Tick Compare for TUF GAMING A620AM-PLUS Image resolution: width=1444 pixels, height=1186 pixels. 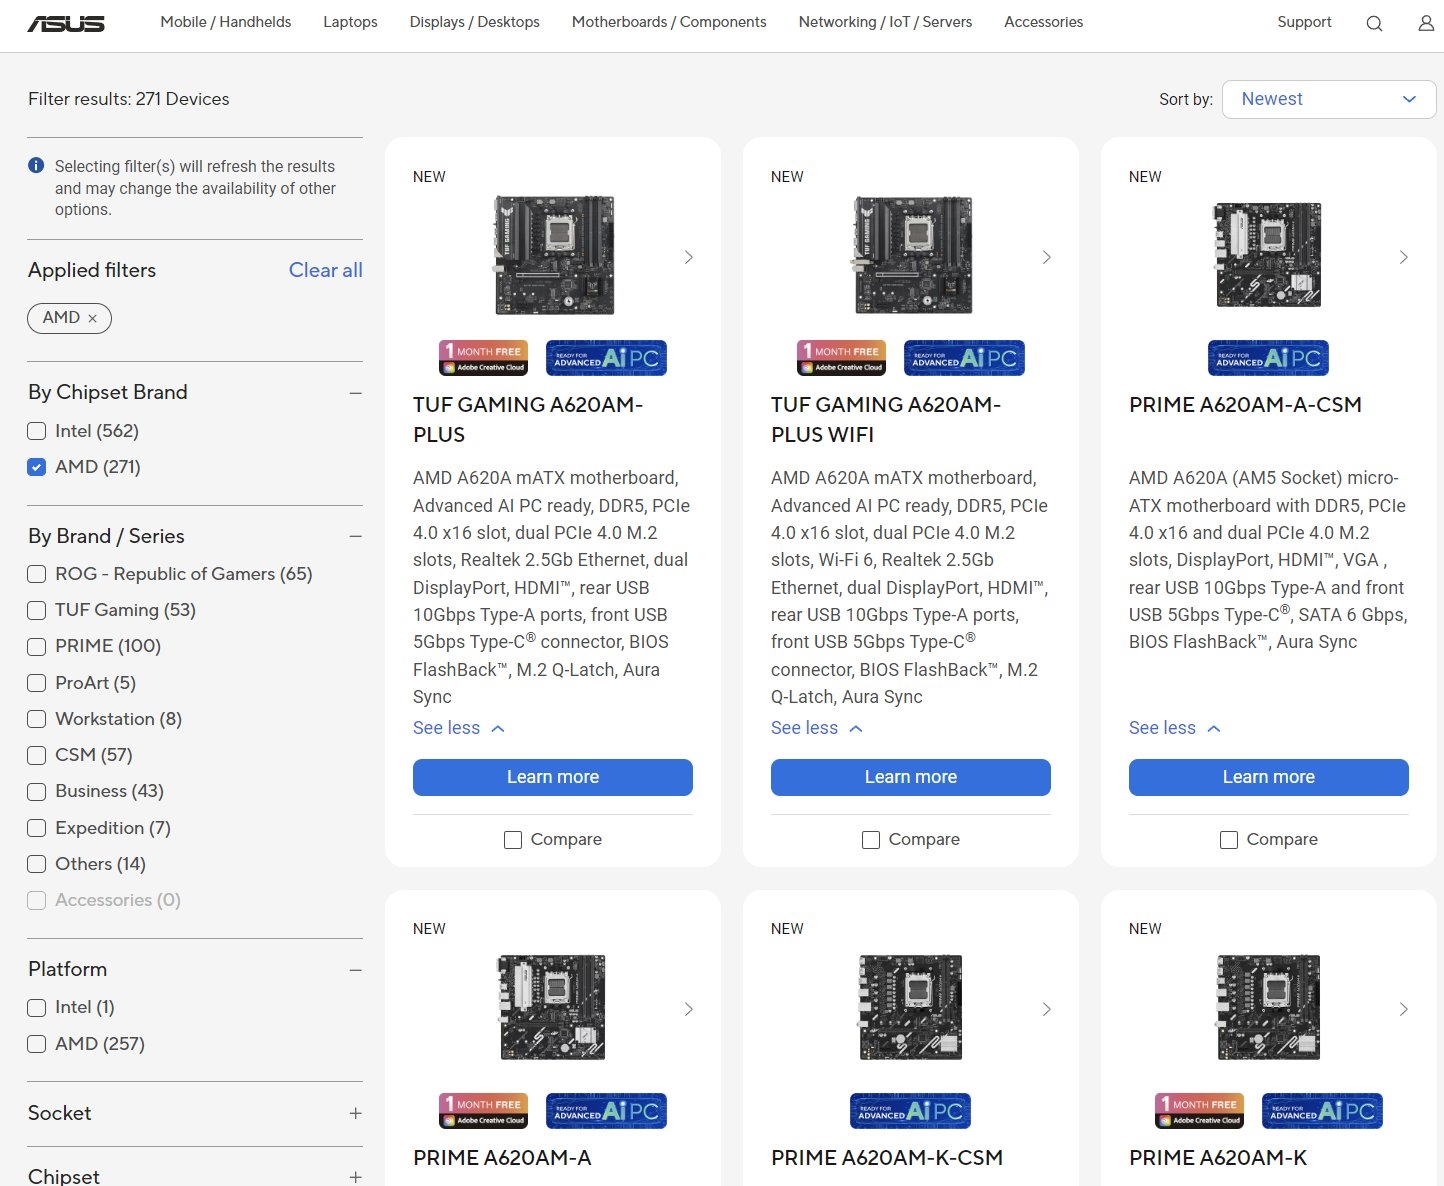click(x=513, y=840)
